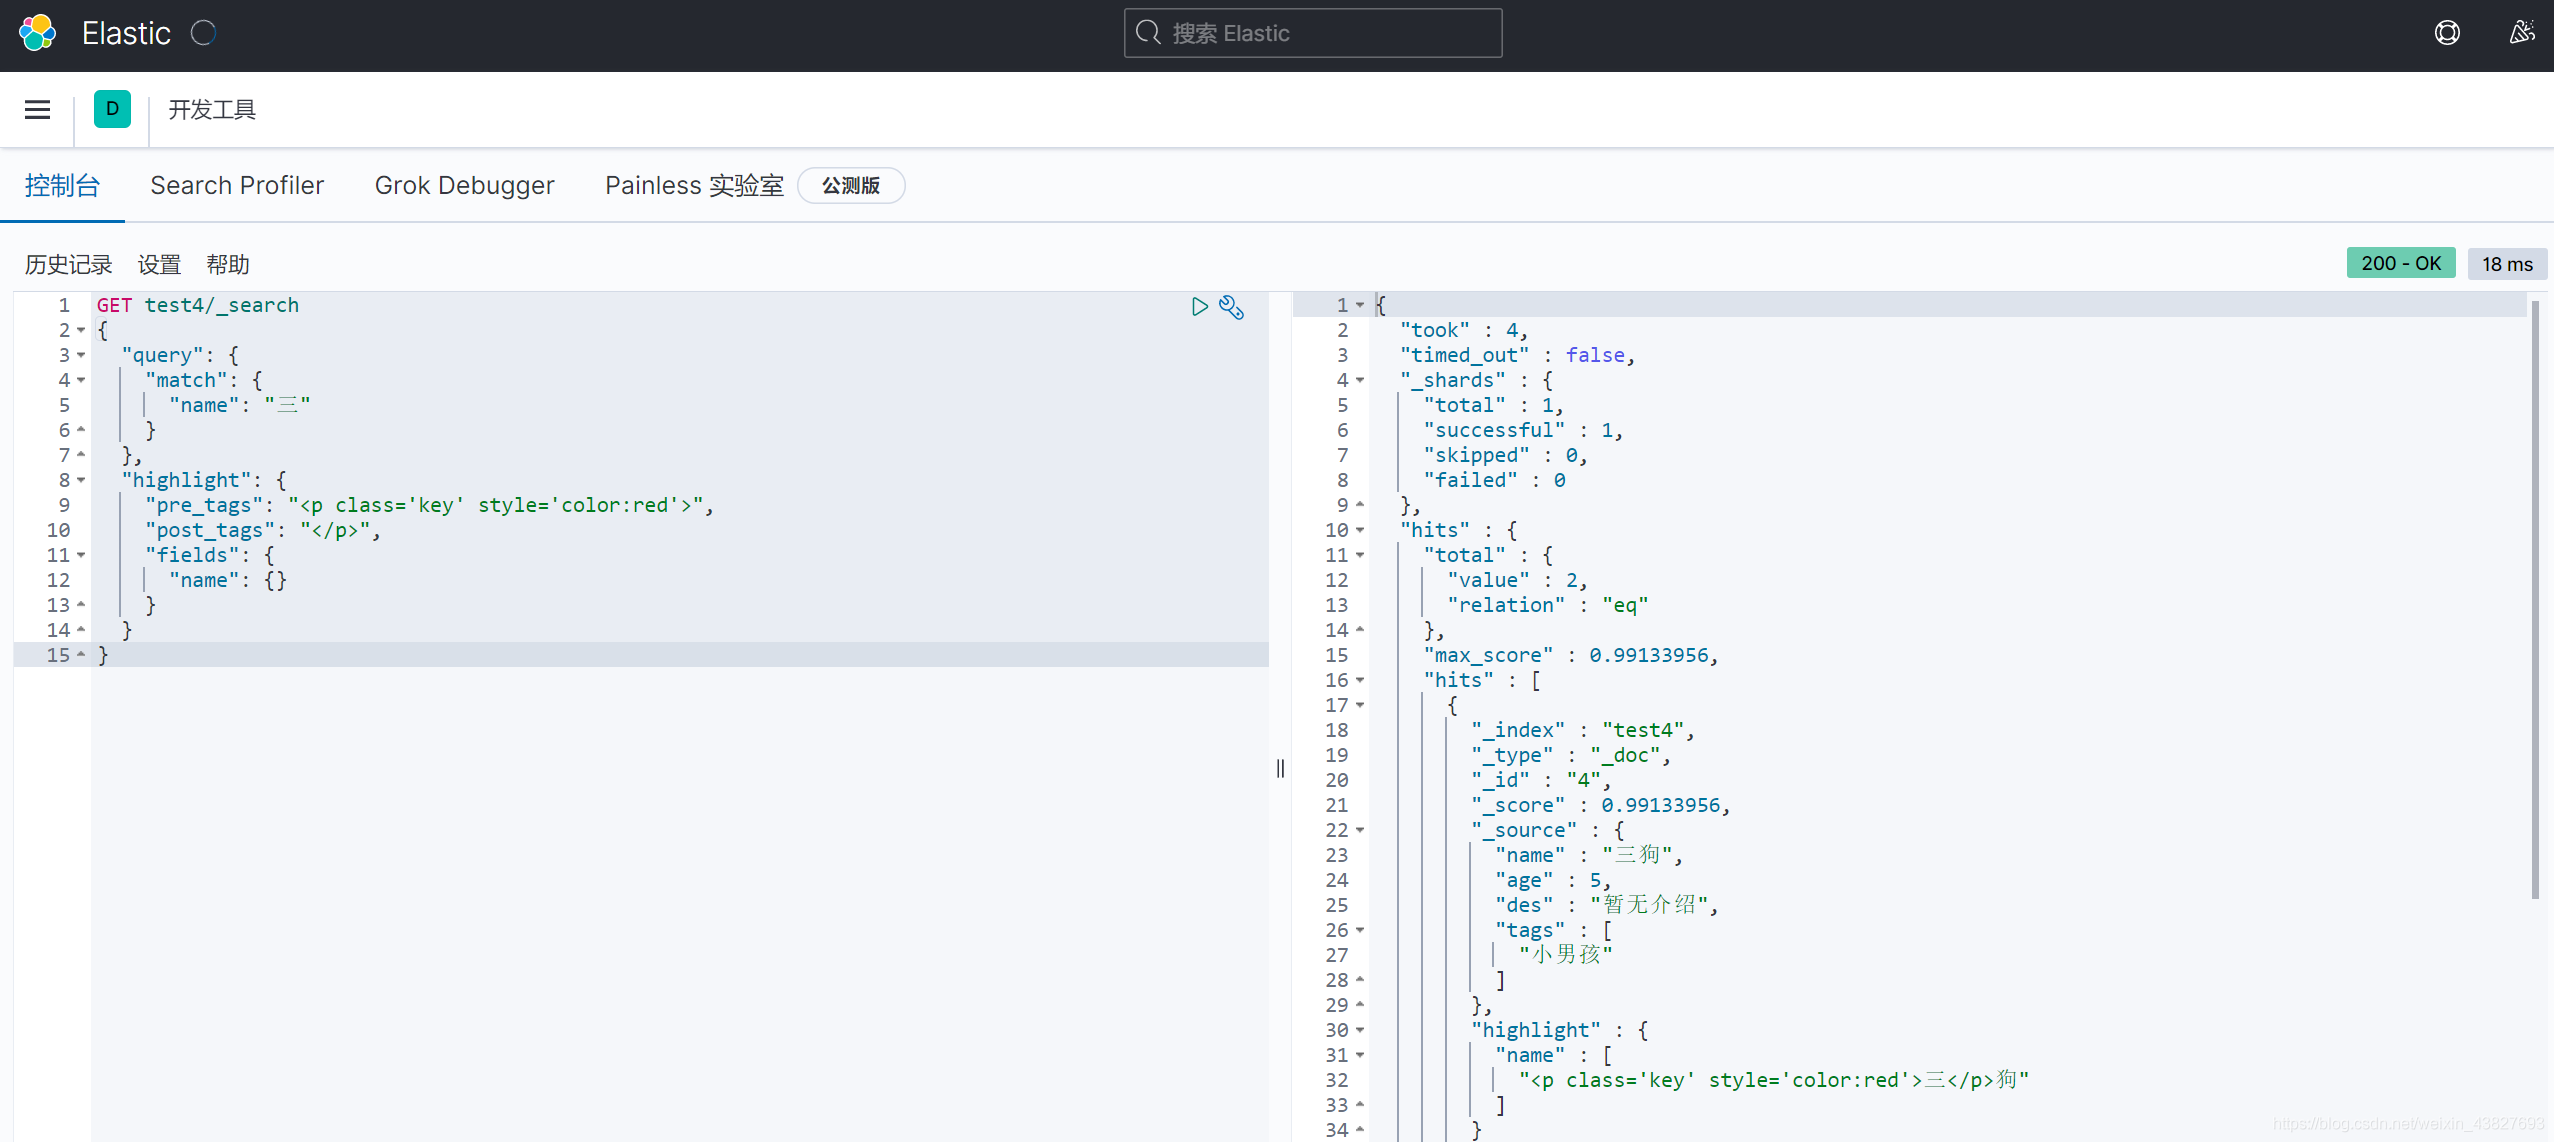Click the "age" : 5 line
2554x1142 pixels.
click(1552, 880)
